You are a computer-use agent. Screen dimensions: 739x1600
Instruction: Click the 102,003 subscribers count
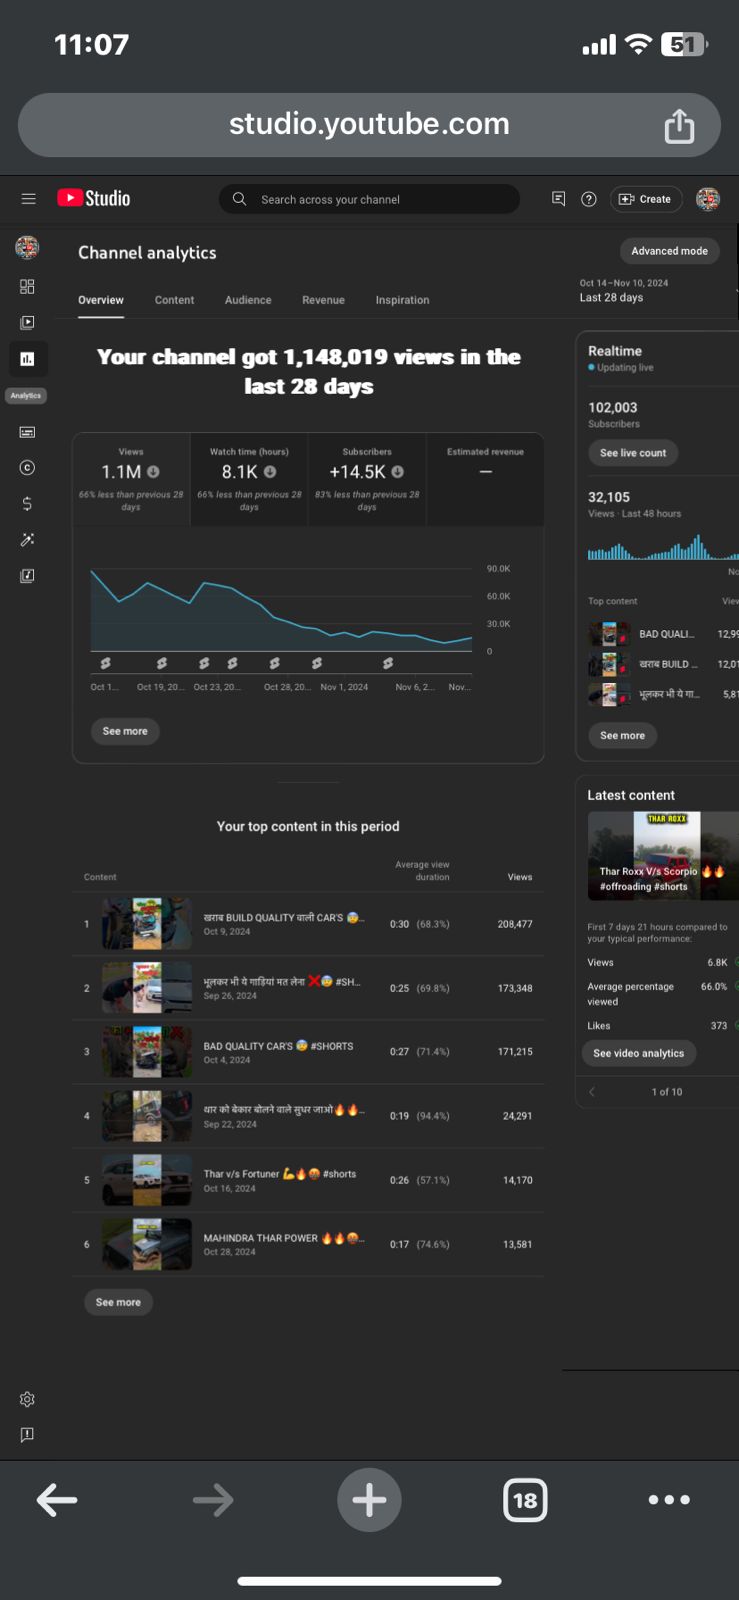(x=612, y=408)
